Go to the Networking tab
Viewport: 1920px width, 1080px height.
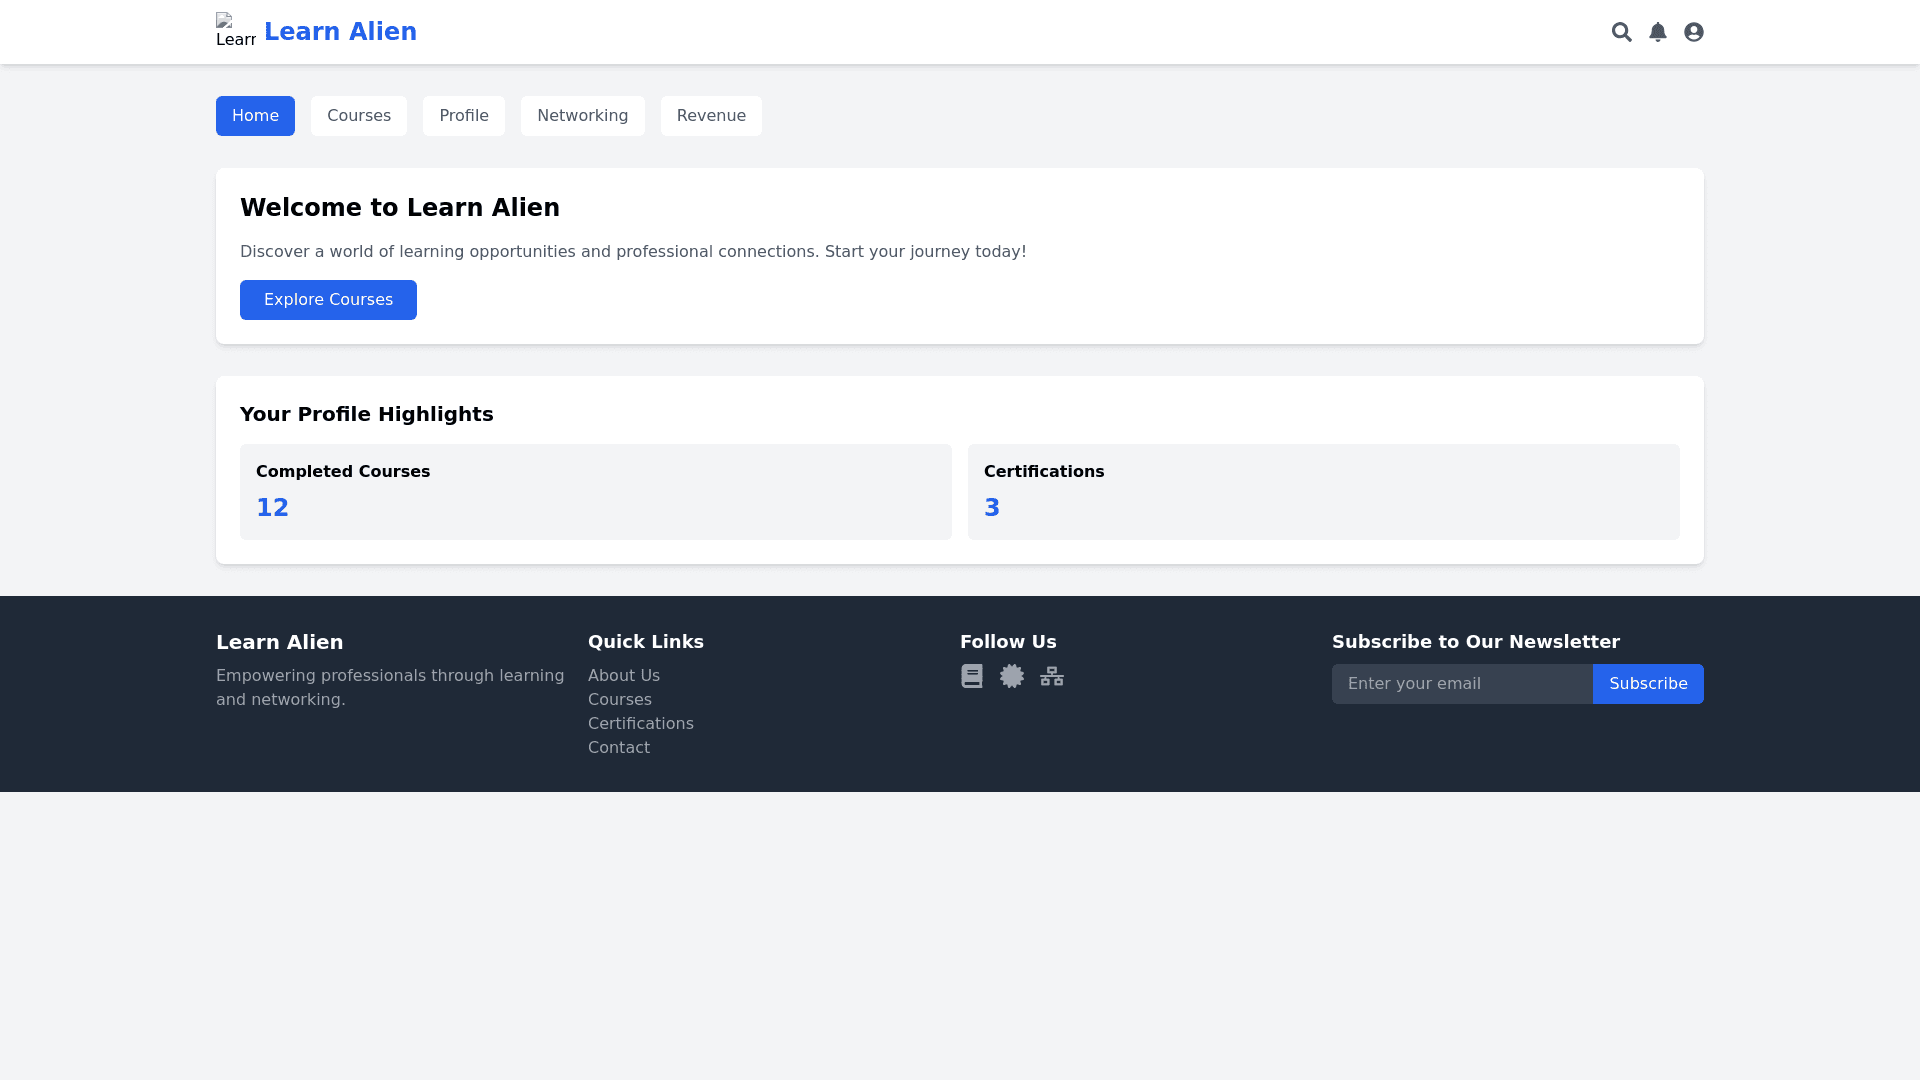pos(582,116)
